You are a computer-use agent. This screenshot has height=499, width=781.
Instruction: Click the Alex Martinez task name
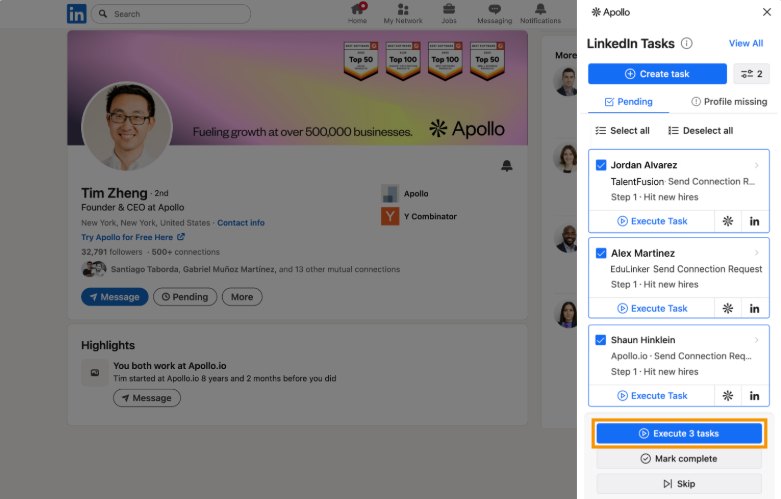[643, 253]
